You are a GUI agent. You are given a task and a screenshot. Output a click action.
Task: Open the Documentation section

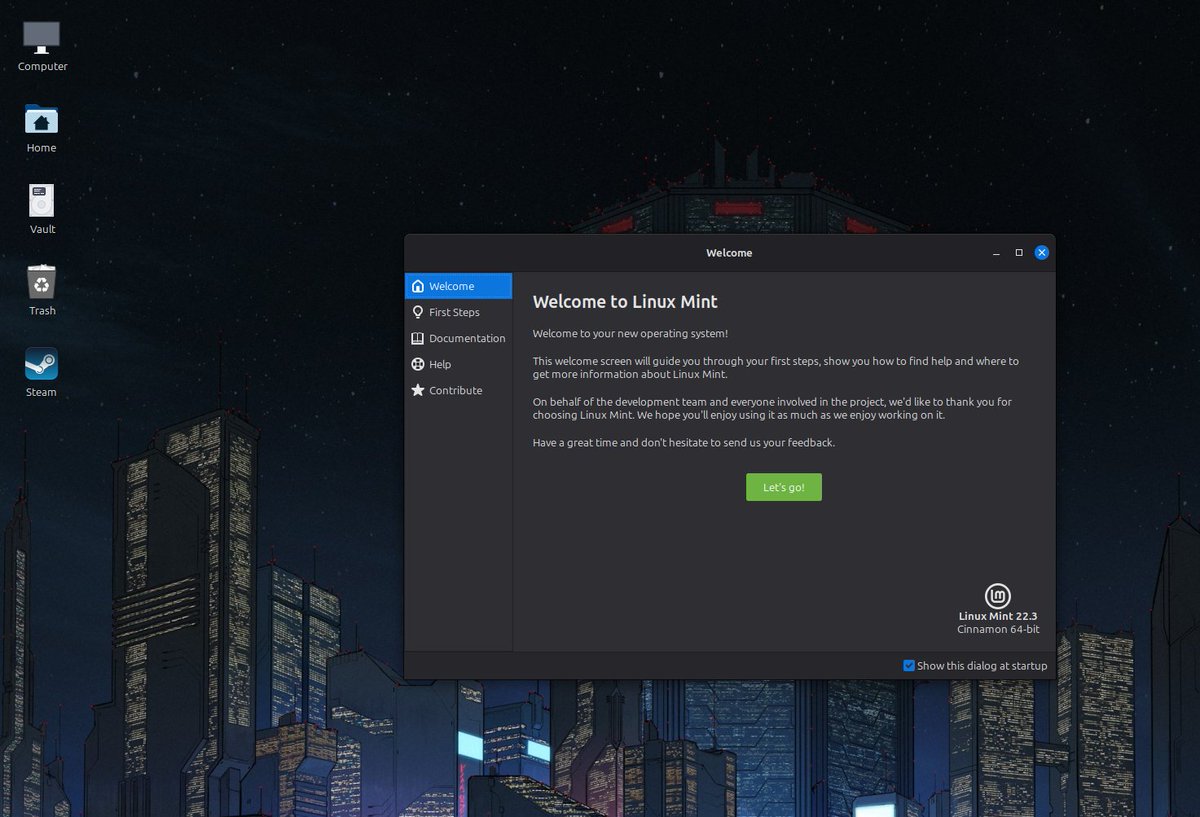(458, 338)
